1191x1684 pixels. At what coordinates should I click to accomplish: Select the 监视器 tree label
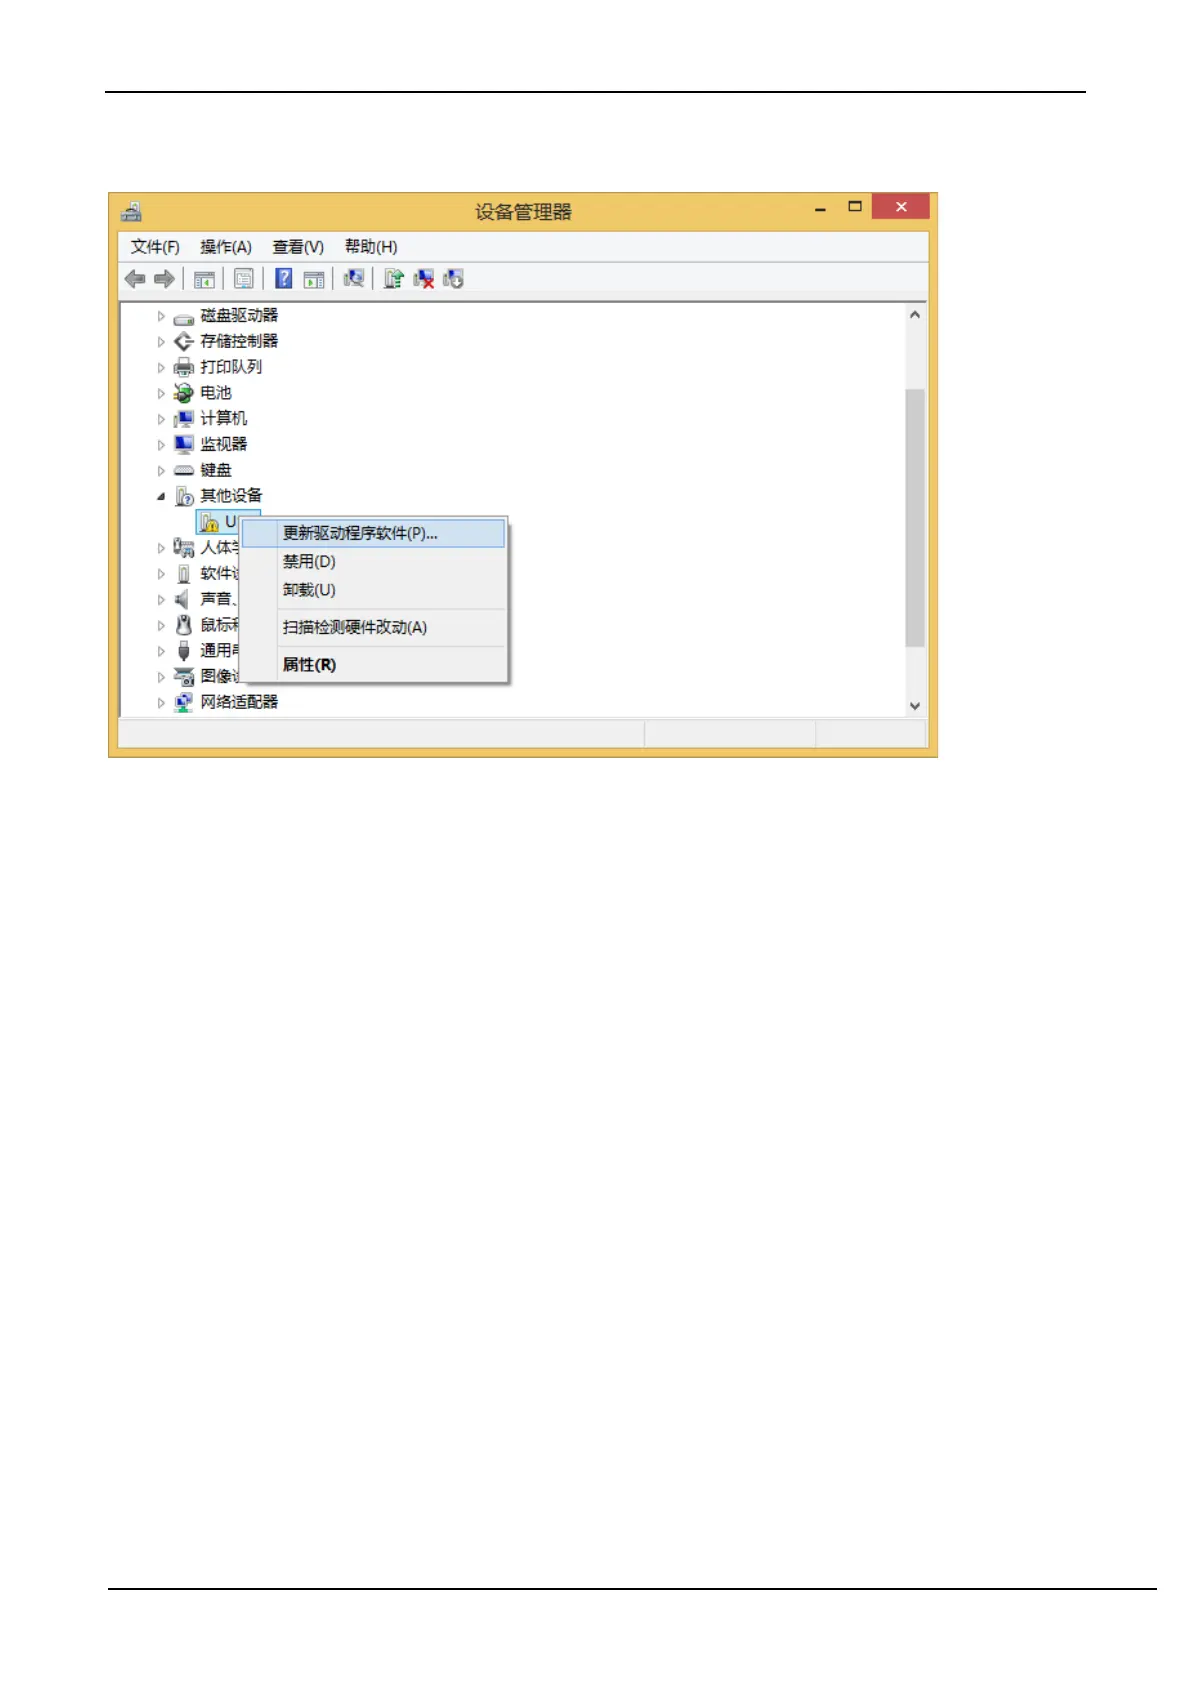coord(224,444)
